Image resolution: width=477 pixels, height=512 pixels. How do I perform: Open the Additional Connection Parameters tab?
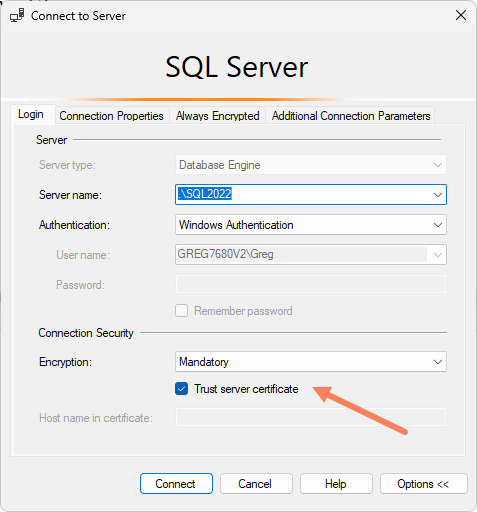(351, 116)
